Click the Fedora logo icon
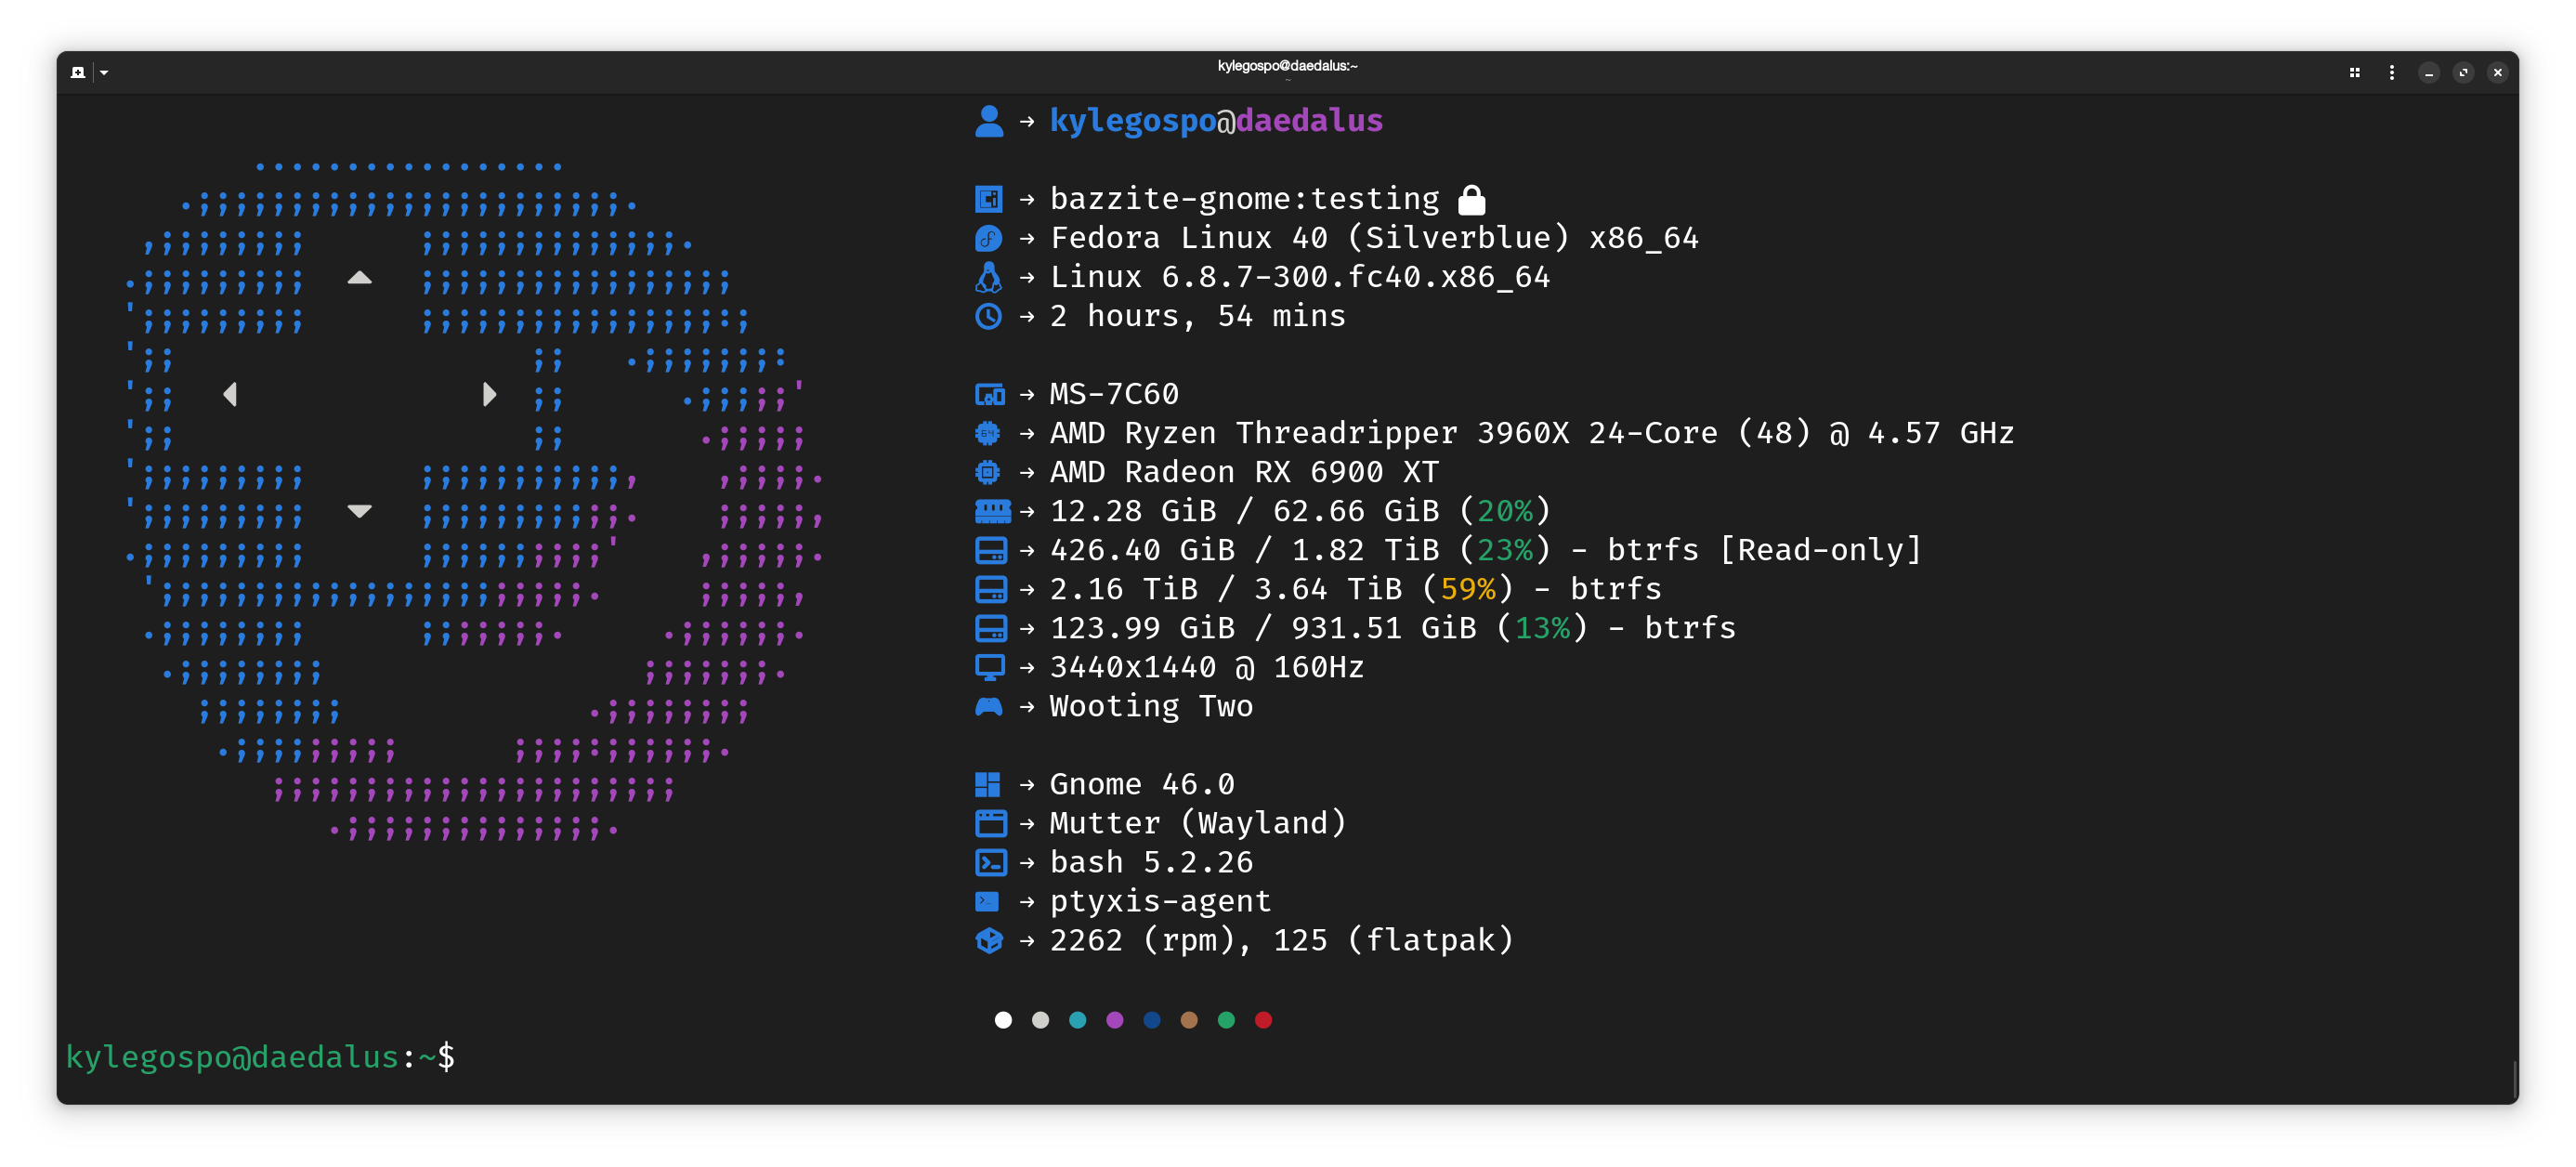2576x1167 pixels. click(x=988, y=238)
